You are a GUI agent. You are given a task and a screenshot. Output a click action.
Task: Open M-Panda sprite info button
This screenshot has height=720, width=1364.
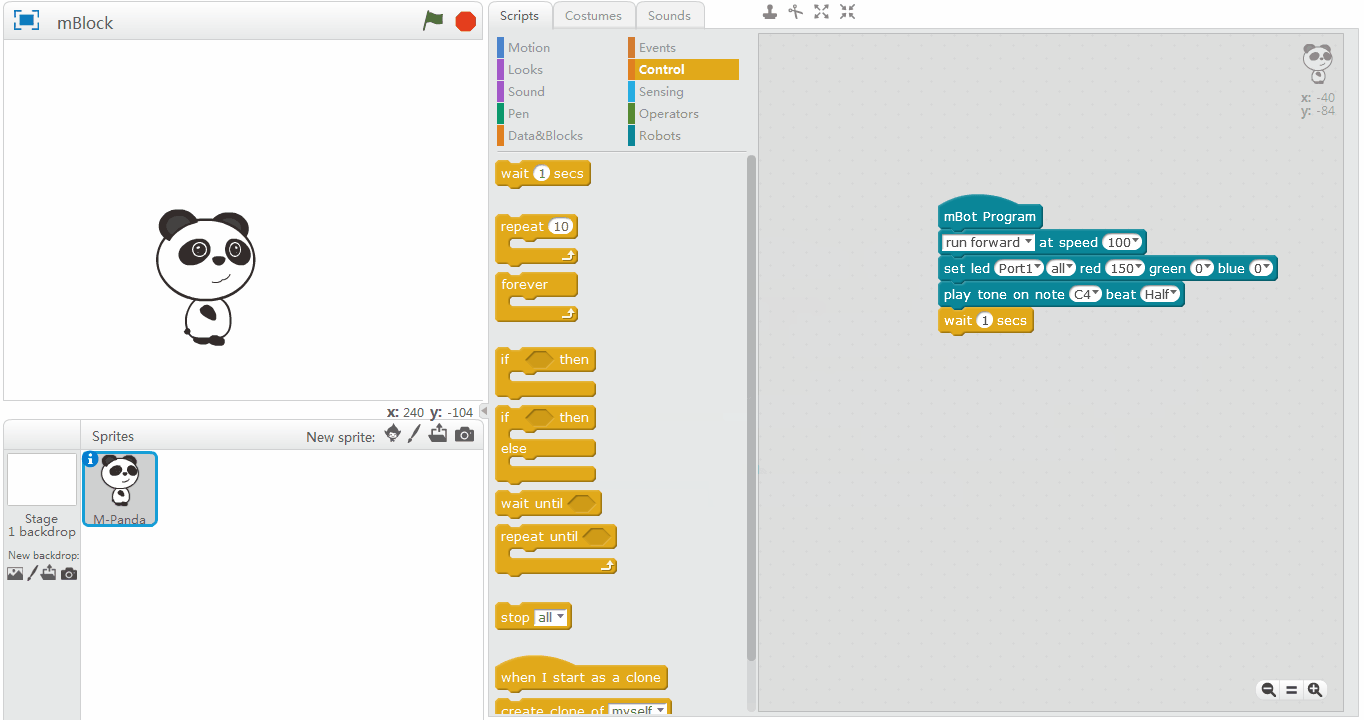[91, 459]
